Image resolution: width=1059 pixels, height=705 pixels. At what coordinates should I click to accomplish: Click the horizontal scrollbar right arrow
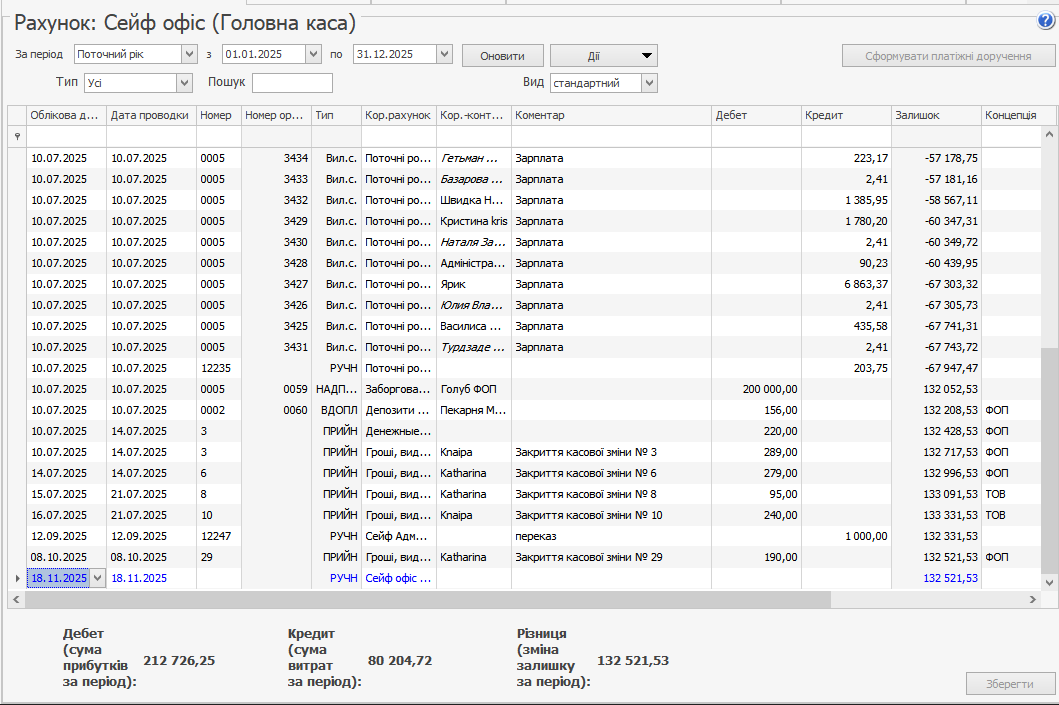(1034, 599)
